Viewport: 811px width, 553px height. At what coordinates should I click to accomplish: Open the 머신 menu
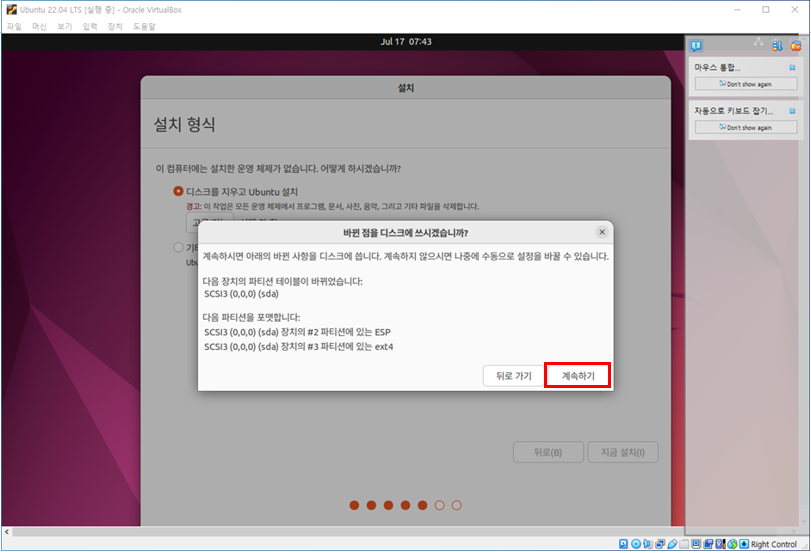(39, 26)
